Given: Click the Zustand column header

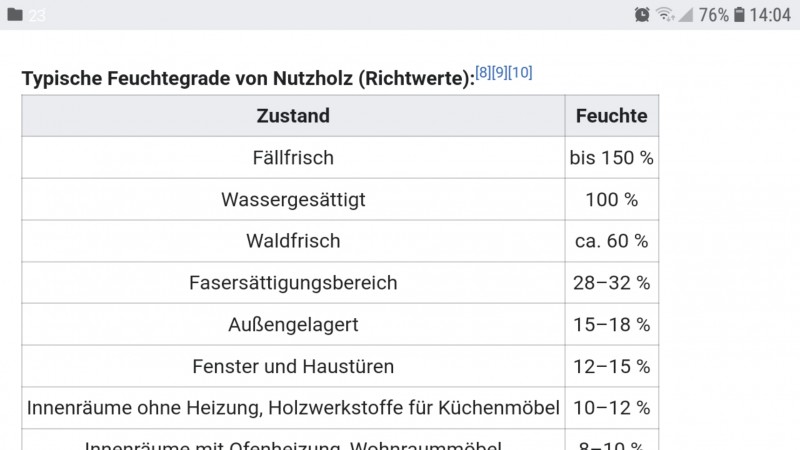Looking at the screenshot, I should (293, 116).
